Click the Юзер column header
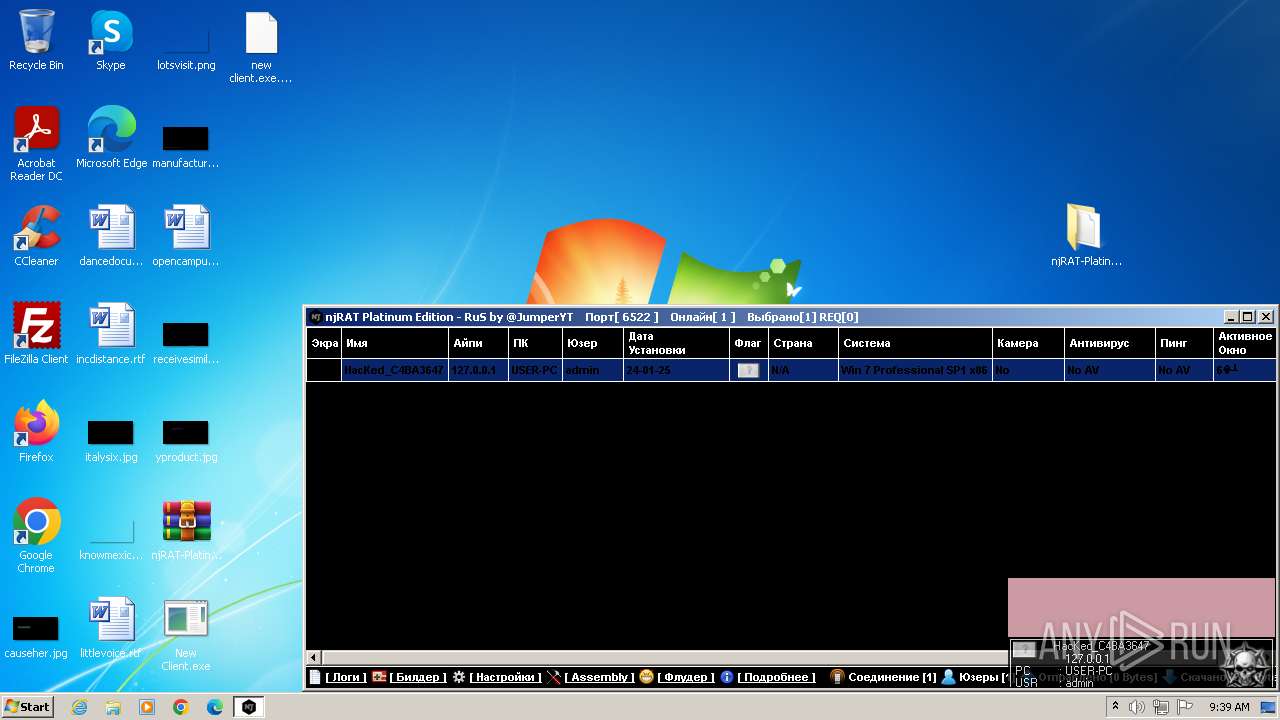This screenshot has height=720, width=1280. click(x=592, y=343)
